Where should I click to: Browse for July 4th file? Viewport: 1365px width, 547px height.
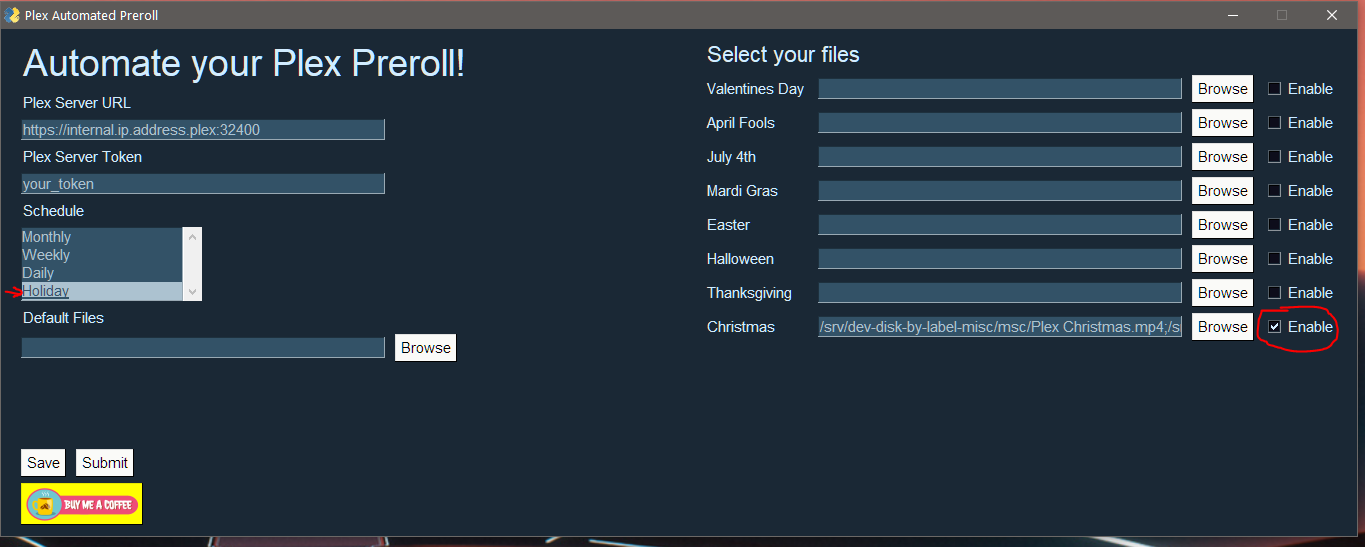pyautogui.click(x=1222, y=157)
